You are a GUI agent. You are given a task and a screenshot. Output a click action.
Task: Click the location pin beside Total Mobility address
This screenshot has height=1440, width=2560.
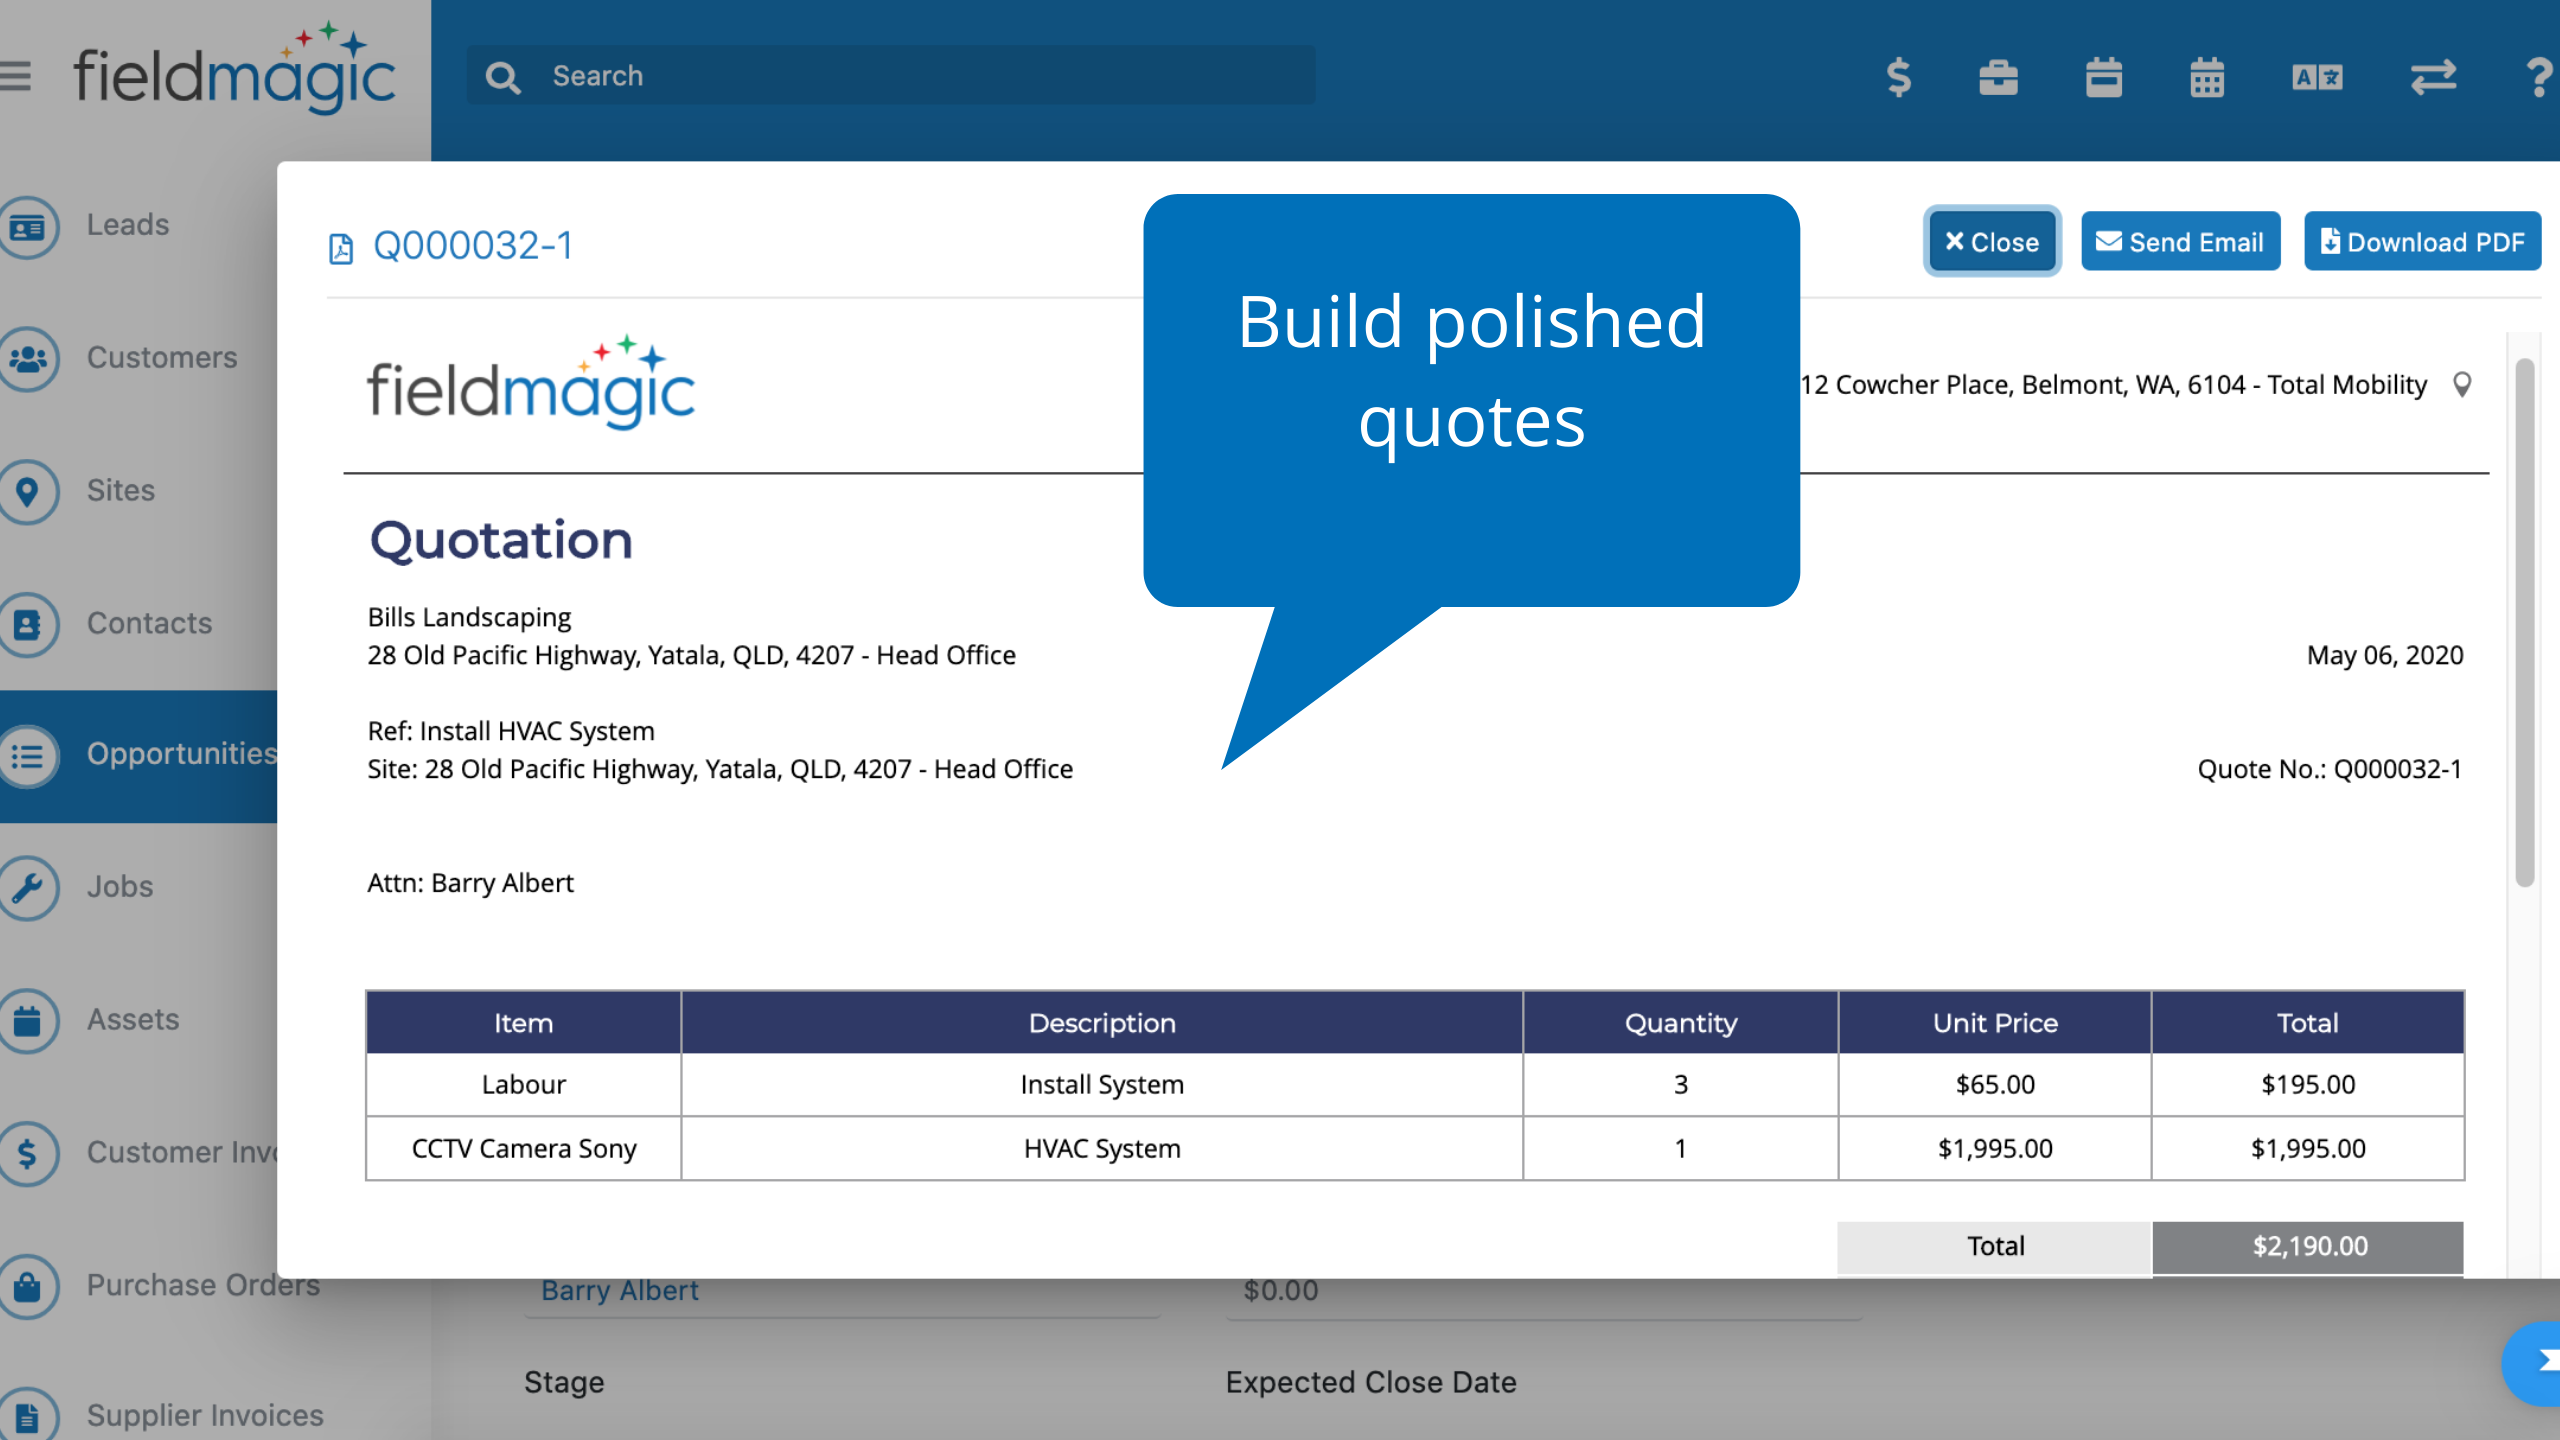pos(2462,385)
